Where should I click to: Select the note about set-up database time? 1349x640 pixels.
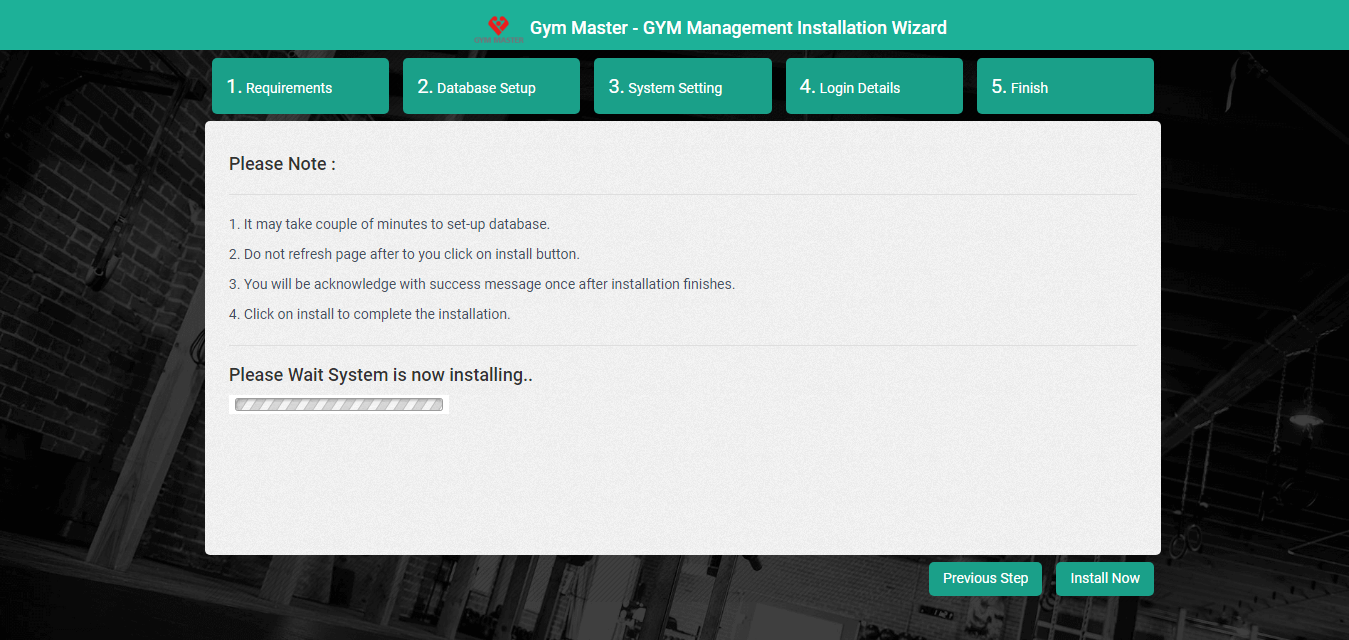click(x=389, y=224)
